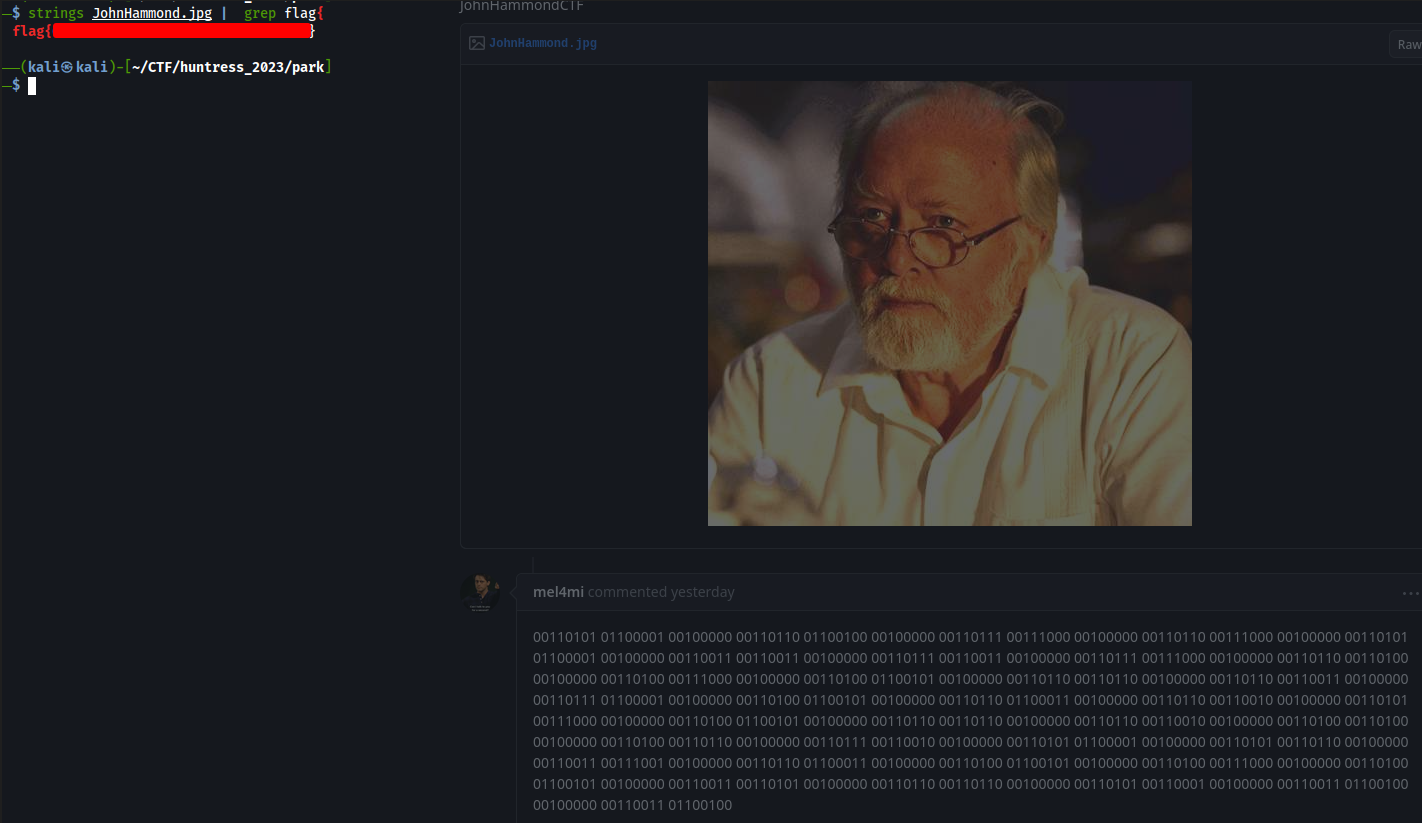Open the JohnHammond.jpg file link in GitHub
This screenshot has width=1422, height=823.
click(543, 43)
